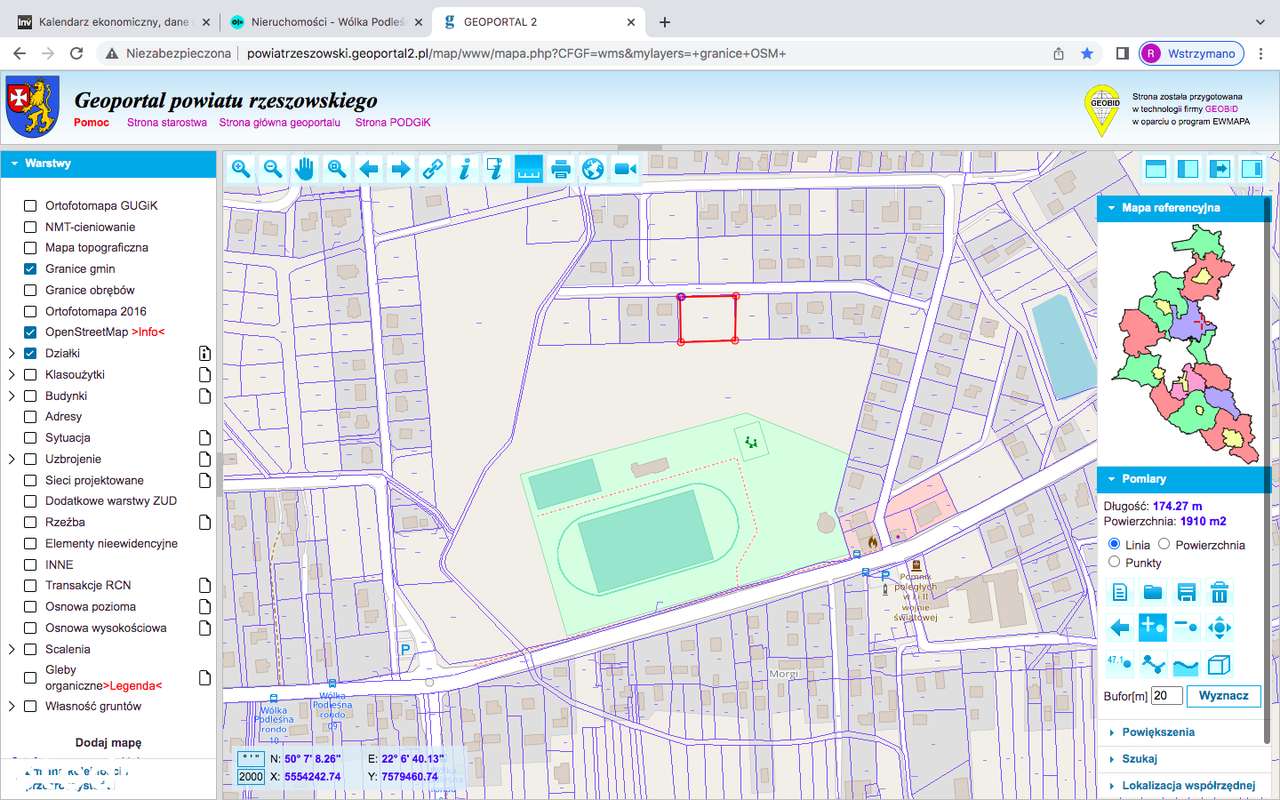Click the video camera toolbar icon

click(626, 169)
